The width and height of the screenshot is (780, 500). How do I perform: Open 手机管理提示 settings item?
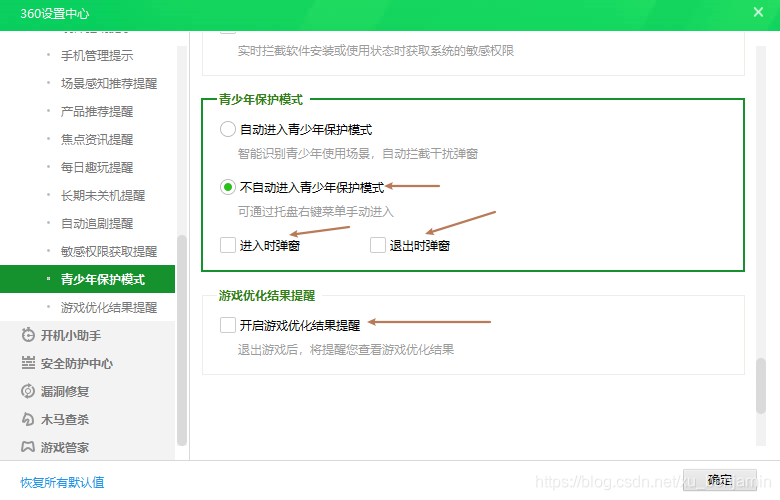[88, 55]
